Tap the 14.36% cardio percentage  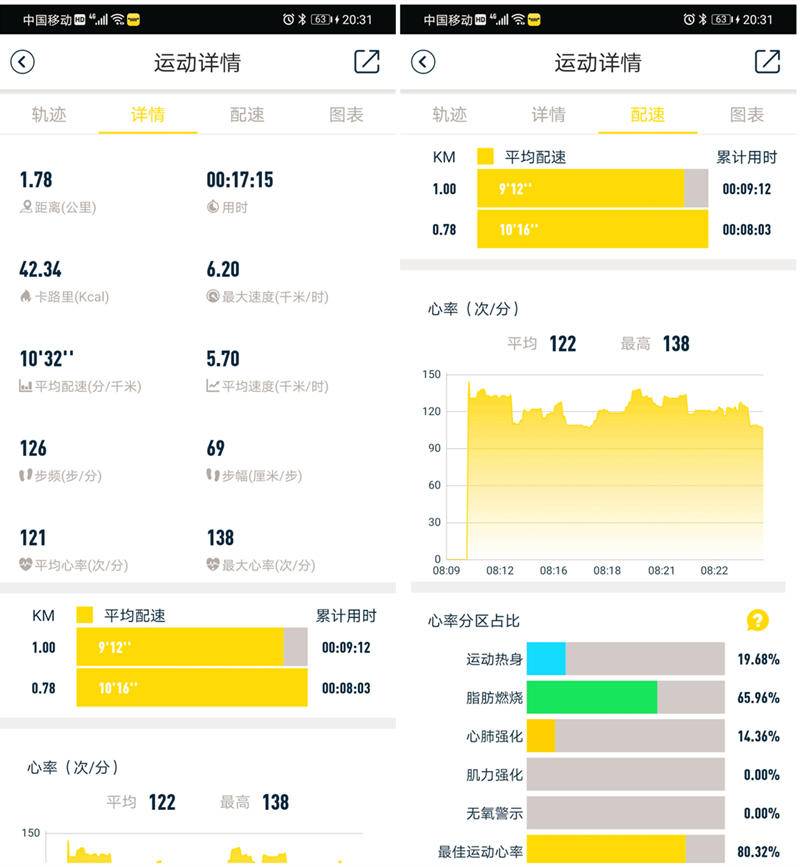tap(758, 736)
